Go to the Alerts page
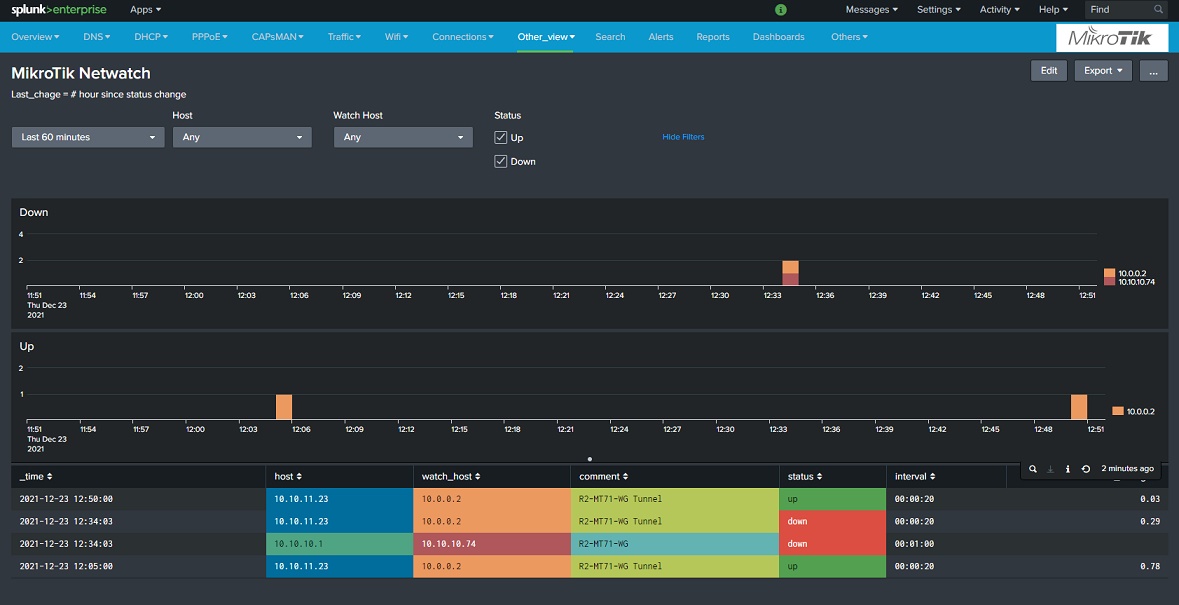Viewport: 1179px width, 605px height. [x=661, y=37]
